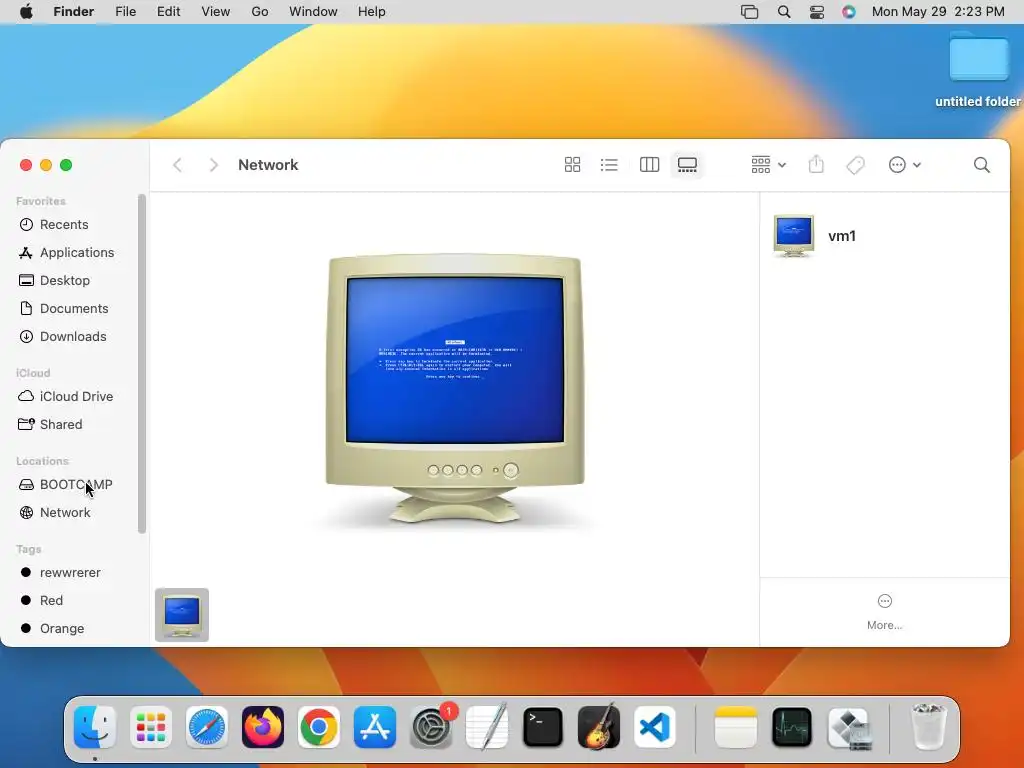Launch Safari from the Dock

(x=207, y=727)
